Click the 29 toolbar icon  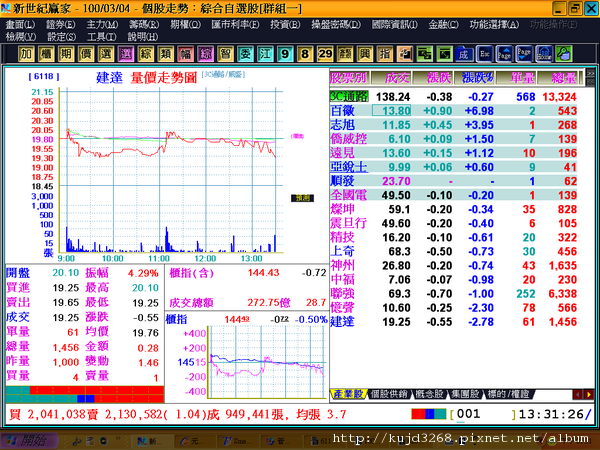pos(324,54)
